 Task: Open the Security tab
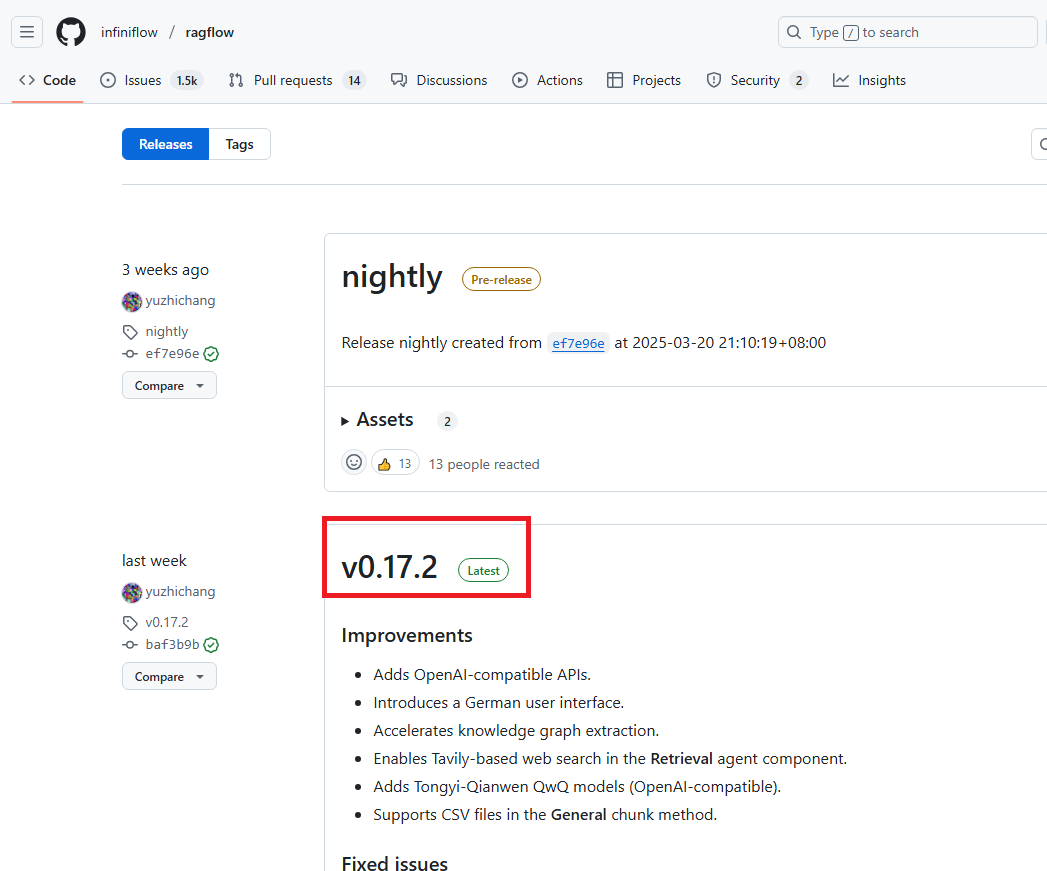(x=757, y=80)
